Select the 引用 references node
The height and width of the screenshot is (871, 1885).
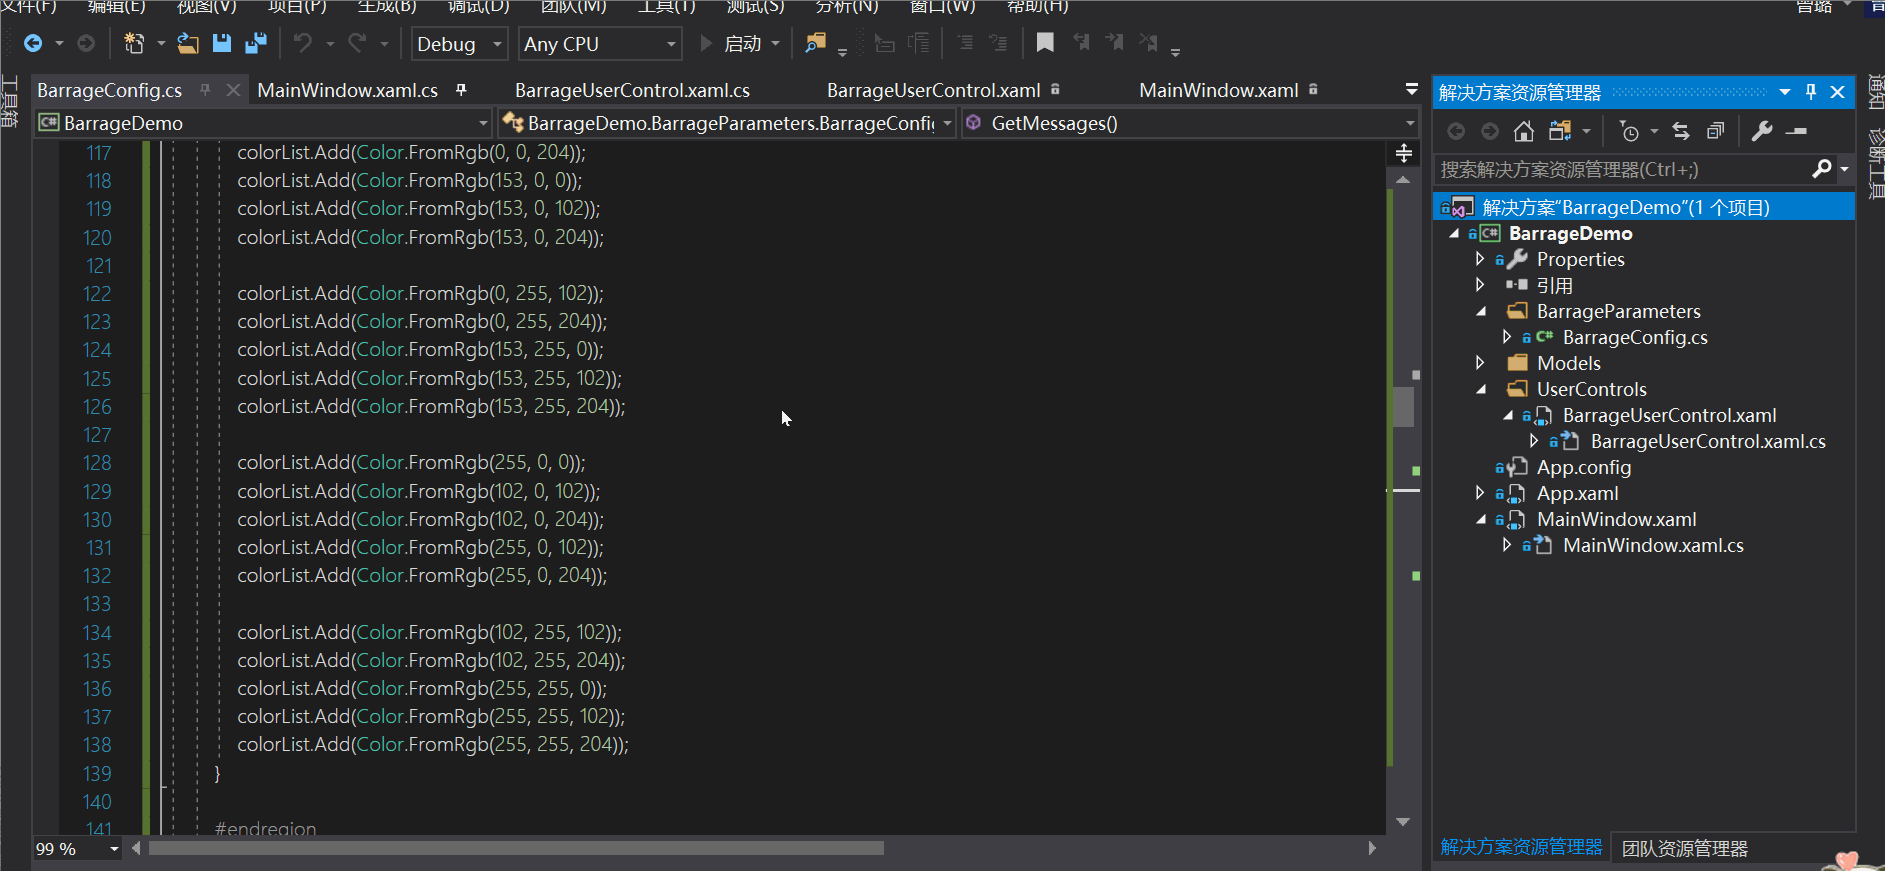(1554, 285)
